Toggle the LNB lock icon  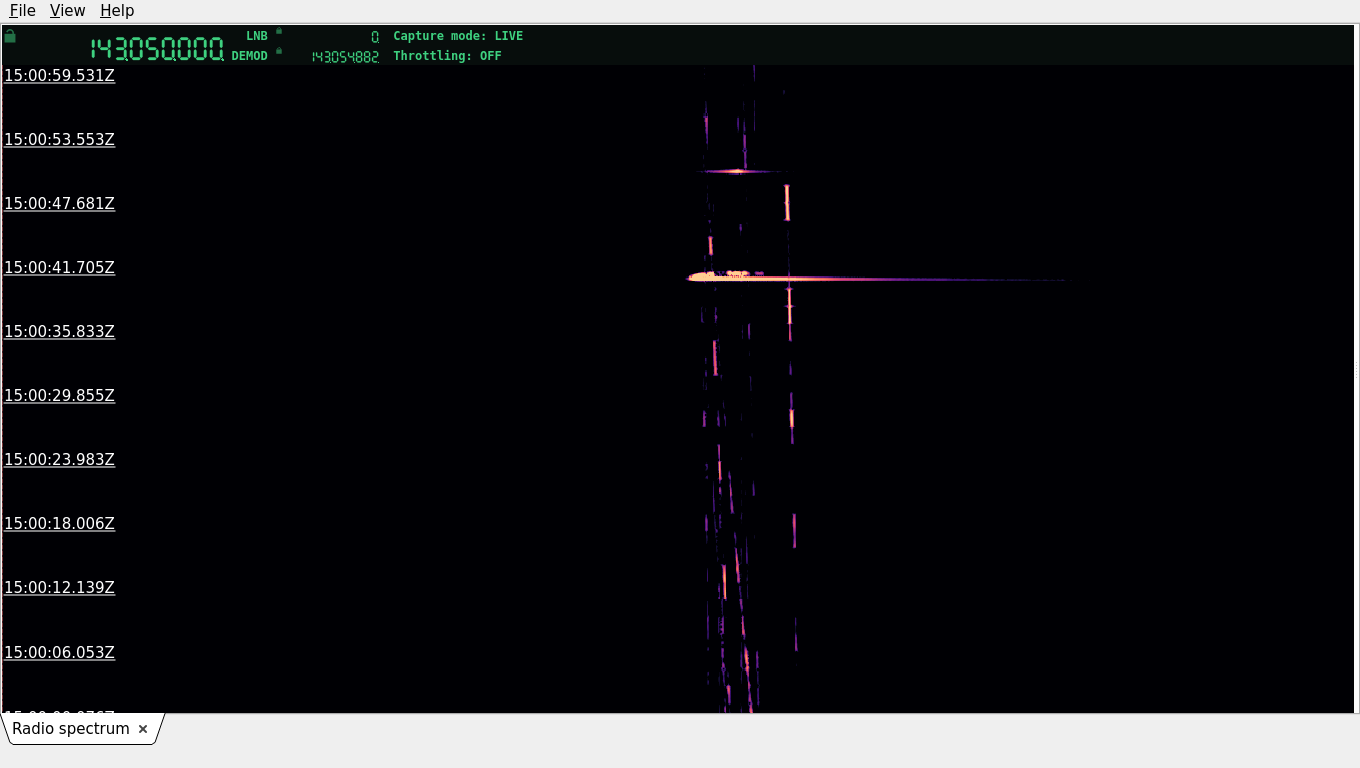point(279,31)
